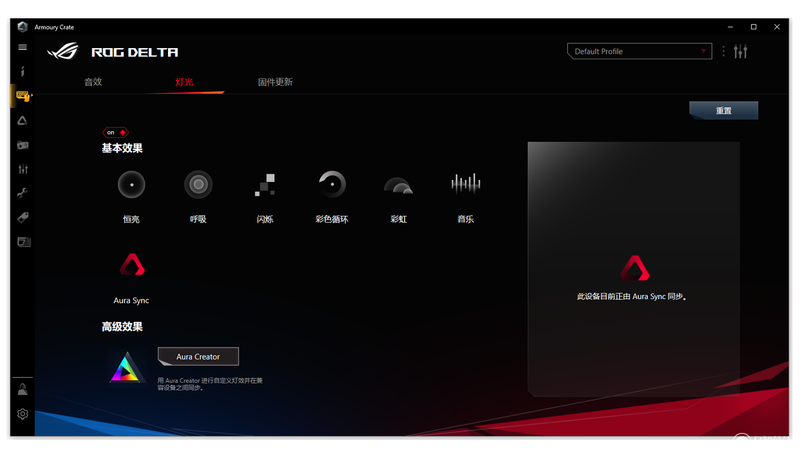Open the news monitor sidebar icon

click(x=23, y=242)
